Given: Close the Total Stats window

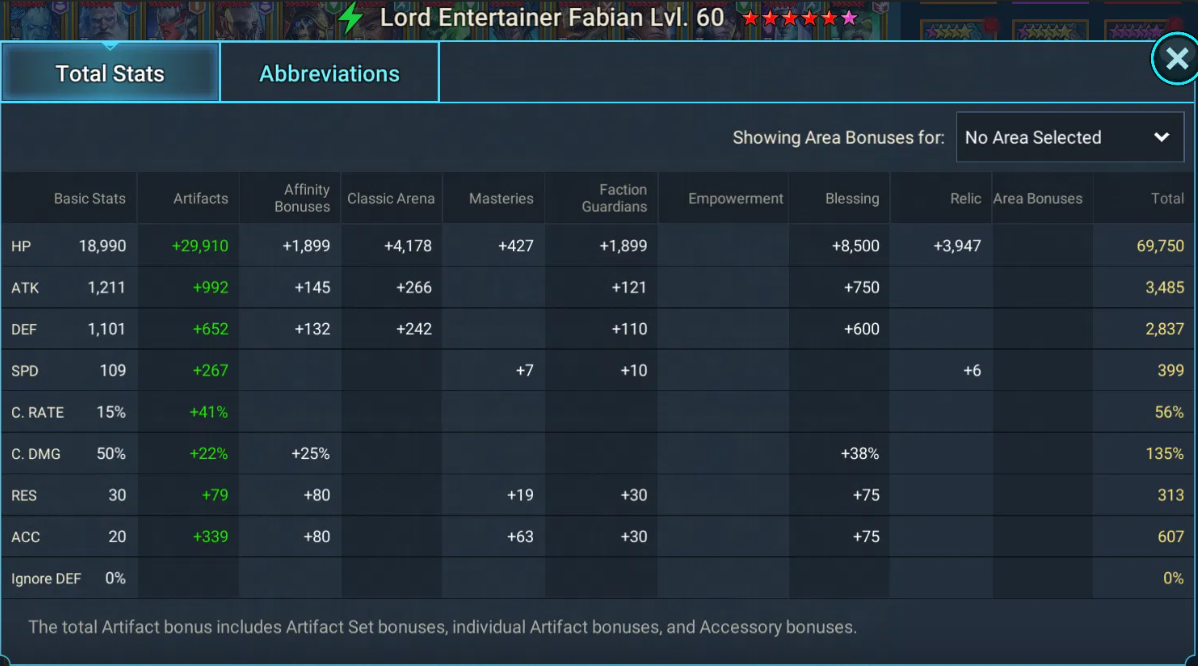Looking at the screenshot, I should pyautogui.click(x=1176, y=58).
